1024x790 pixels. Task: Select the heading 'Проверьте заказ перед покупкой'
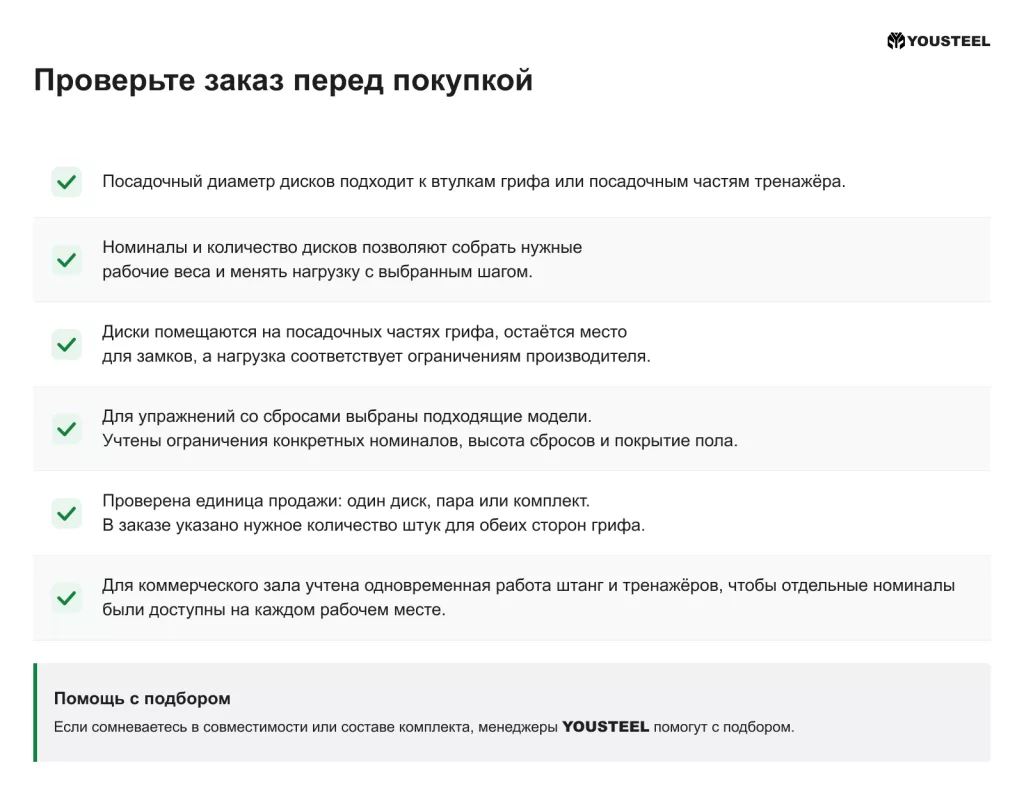coord(283,80)
